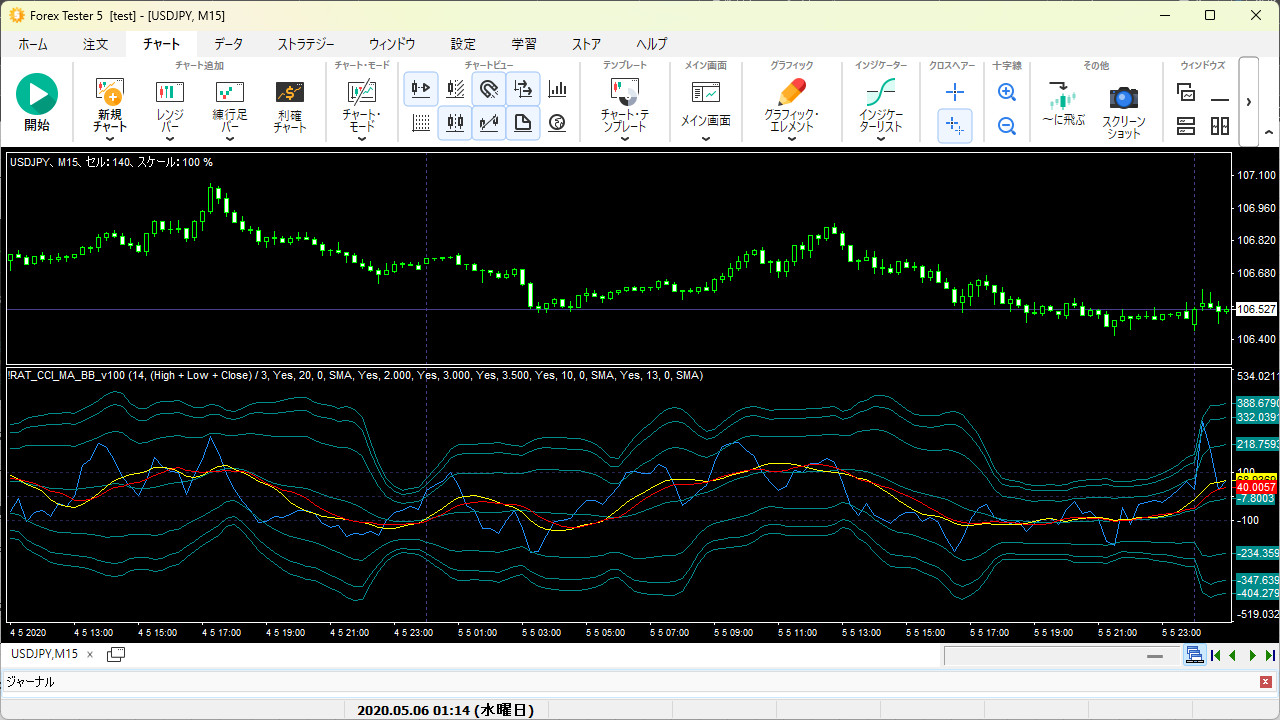Expand the グラフィック・エレメント dropdown
1280x720 pixels.
[791, 139]
